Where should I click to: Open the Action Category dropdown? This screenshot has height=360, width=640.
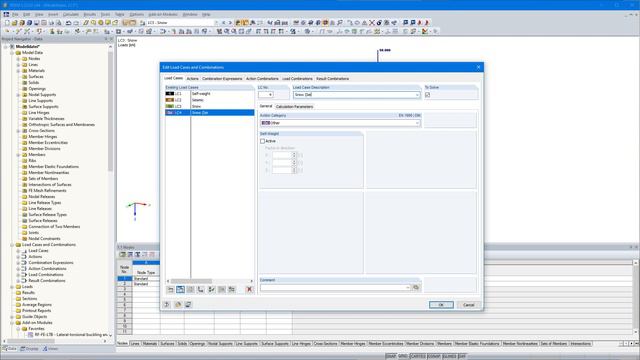click(x=417, y=123)
